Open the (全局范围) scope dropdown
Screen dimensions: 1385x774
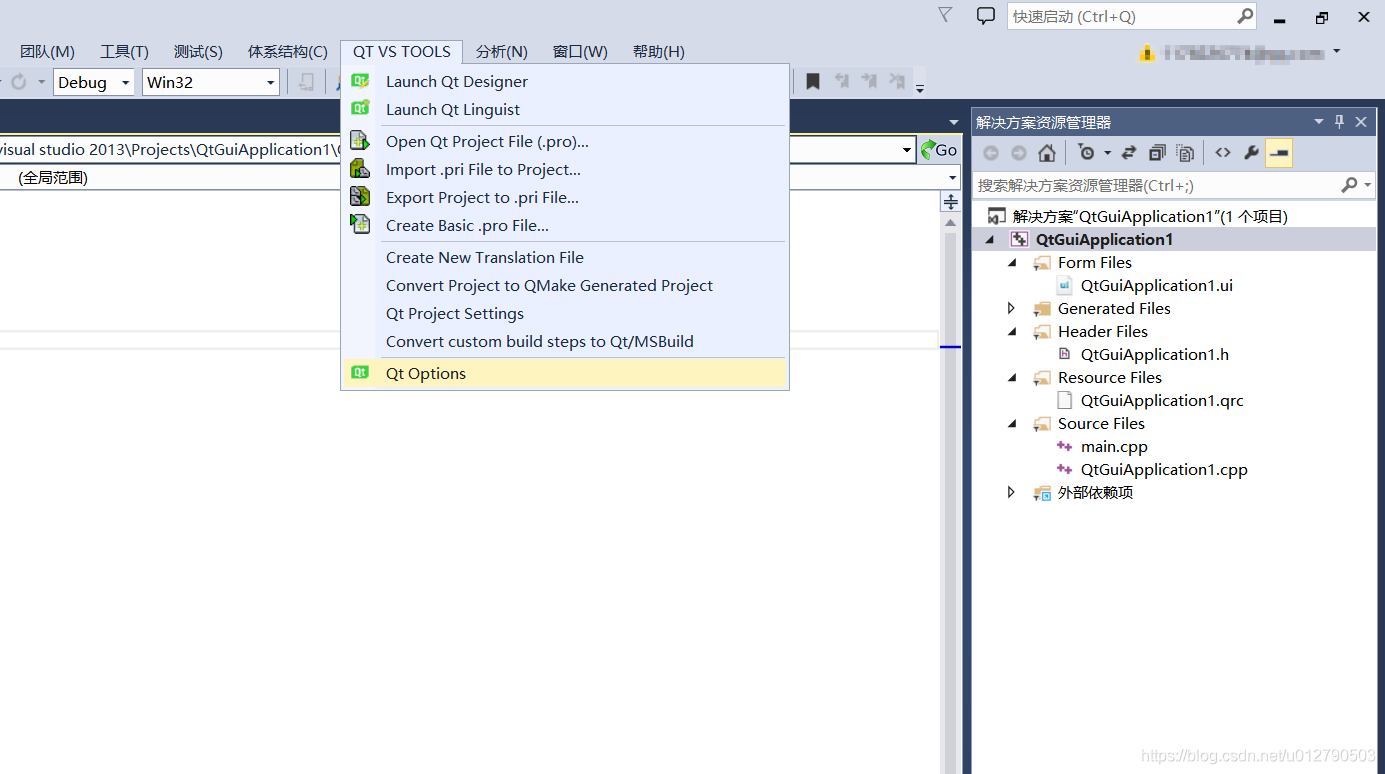click(952, 178)
